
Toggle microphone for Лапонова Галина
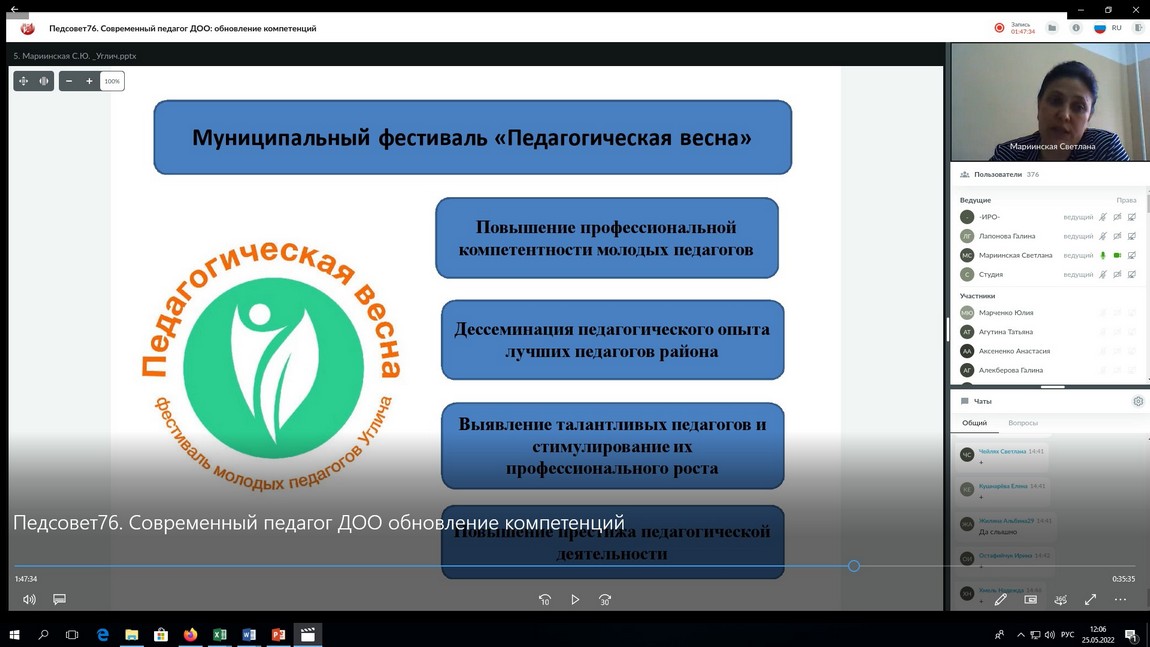tap(1102, 236)
